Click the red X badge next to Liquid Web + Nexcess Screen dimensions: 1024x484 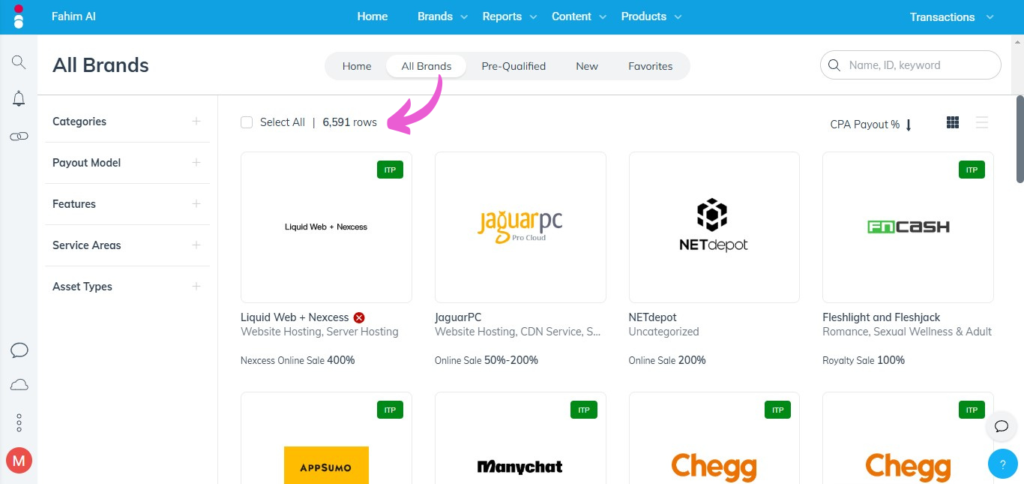359,317
